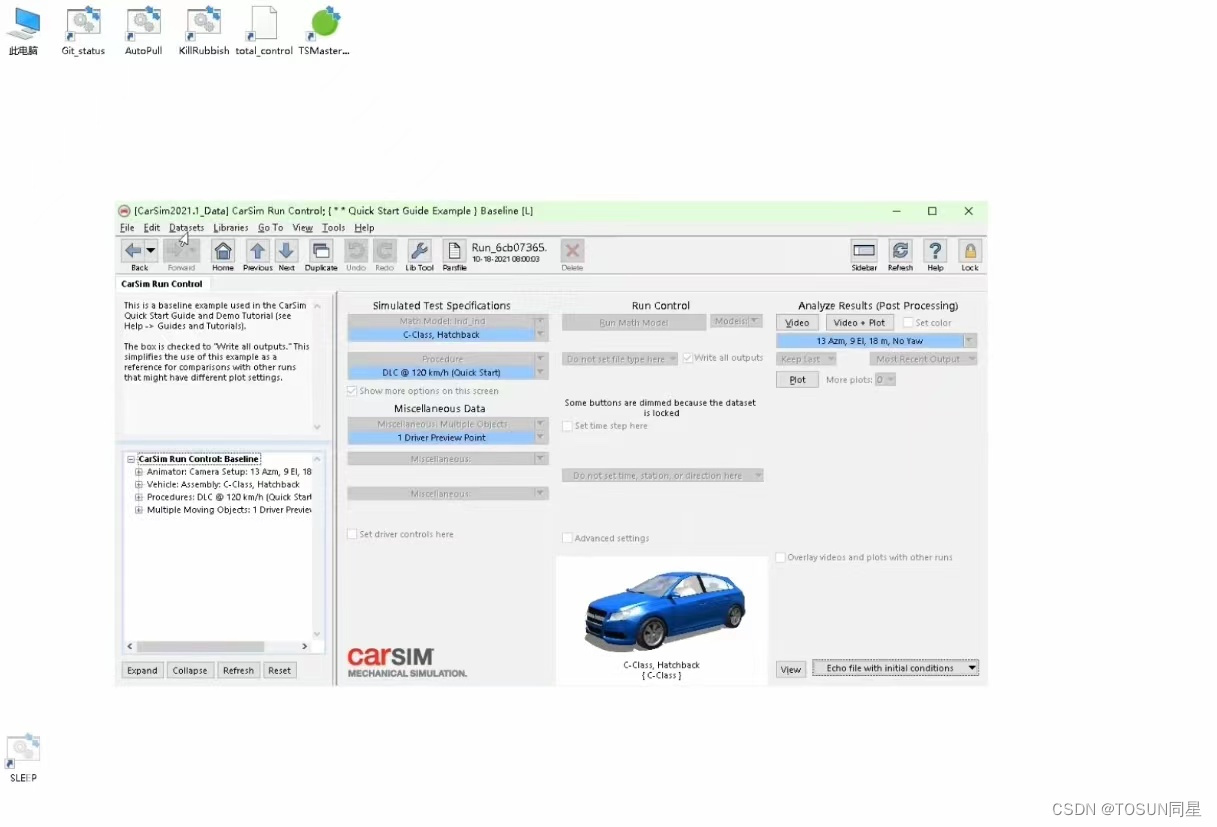Toggle the Write all outputs checkbox

pos(687,358)
